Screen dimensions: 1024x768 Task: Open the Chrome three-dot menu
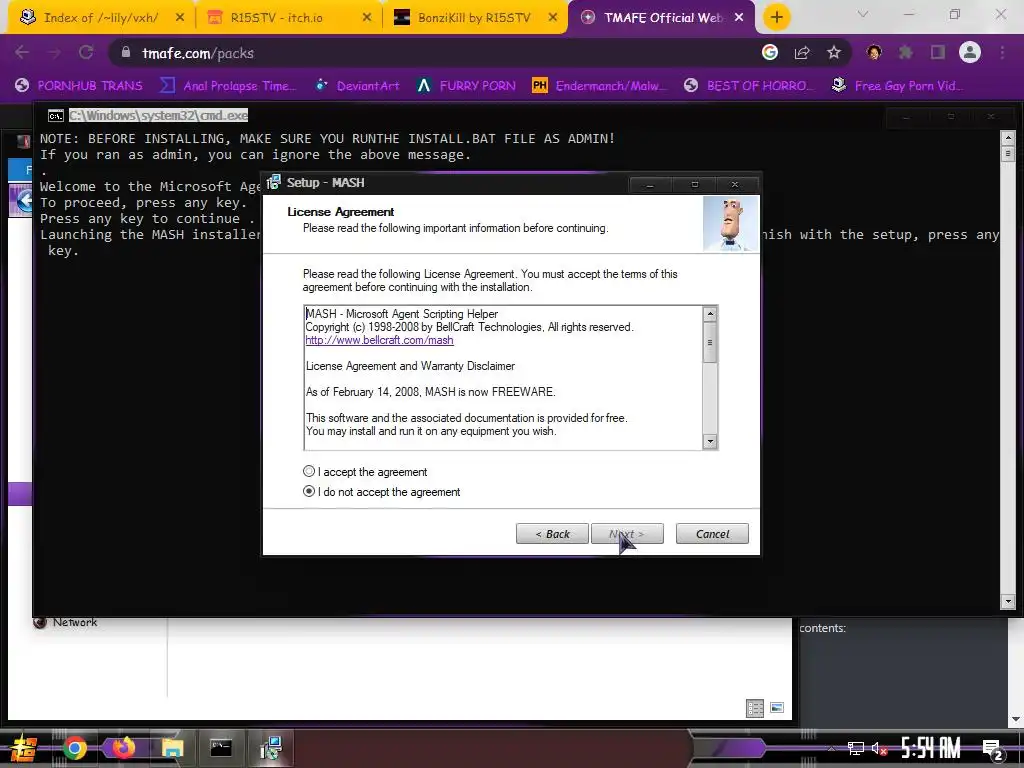[x=1002, y=52]
